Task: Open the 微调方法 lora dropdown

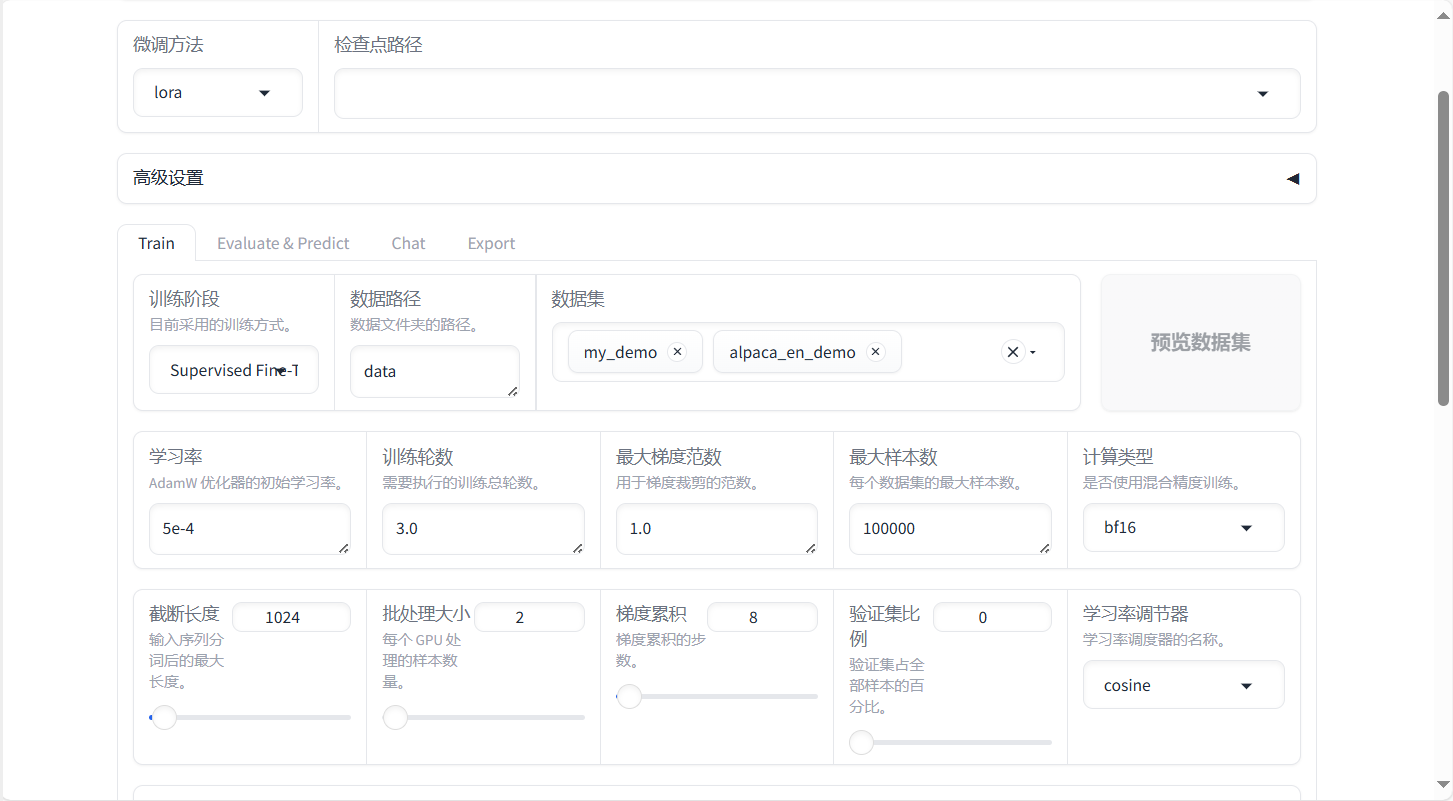Action: [x=218, y=93]
